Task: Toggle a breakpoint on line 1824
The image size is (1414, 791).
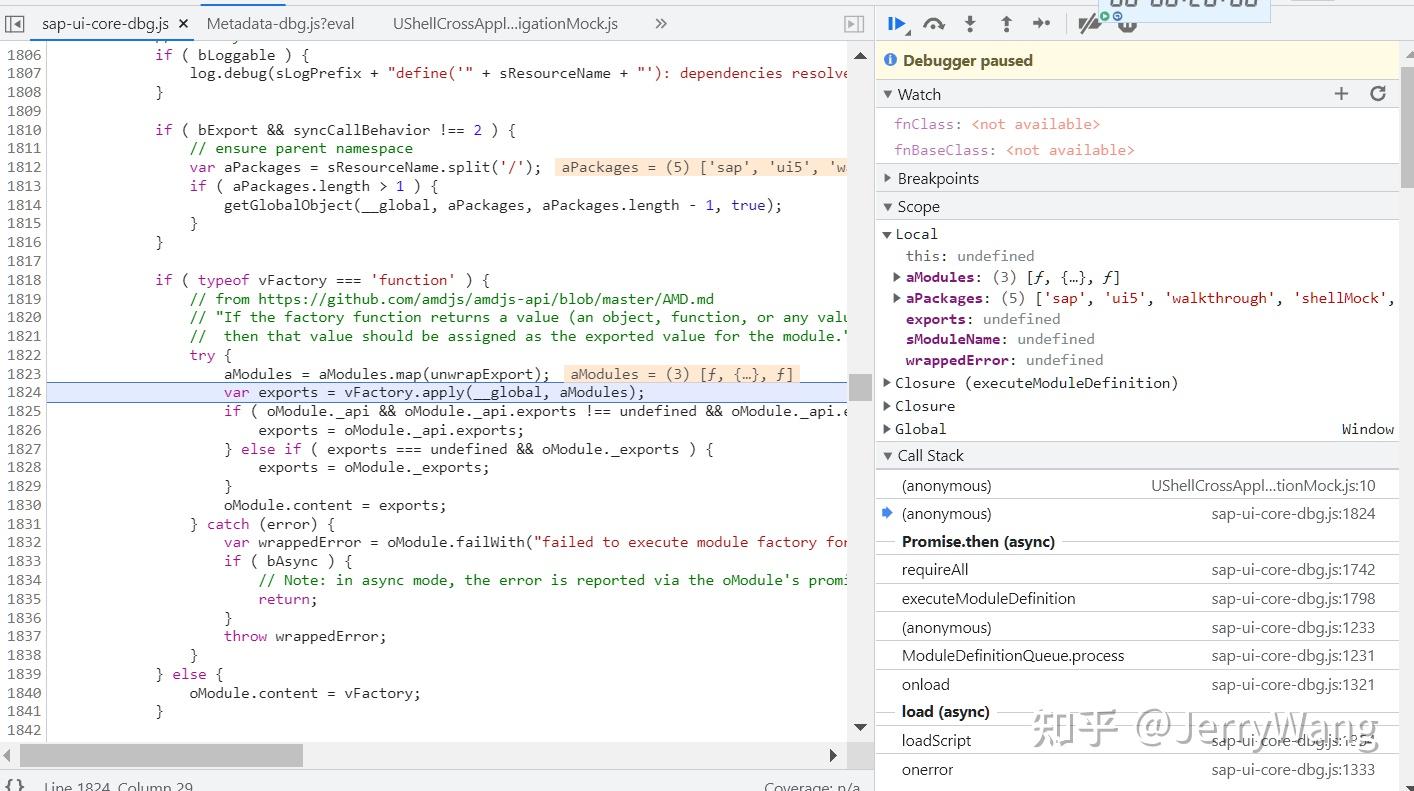Action: pyautogui.click(x=24, y=392)
